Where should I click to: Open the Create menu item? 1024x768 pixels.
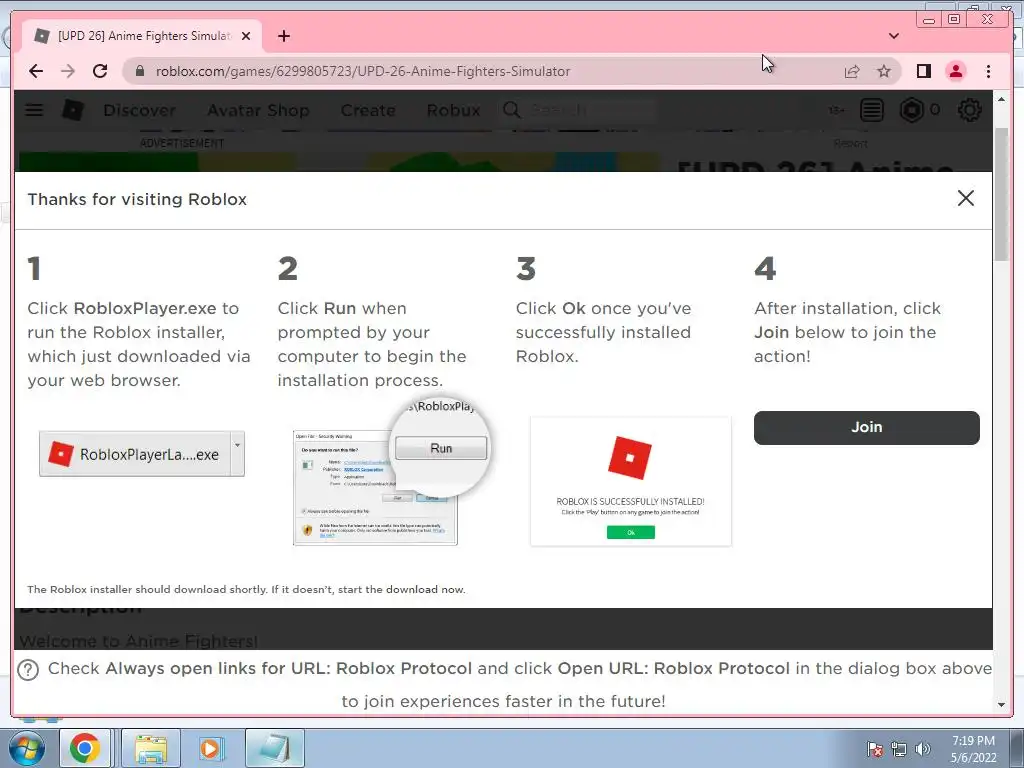point(368,110)
